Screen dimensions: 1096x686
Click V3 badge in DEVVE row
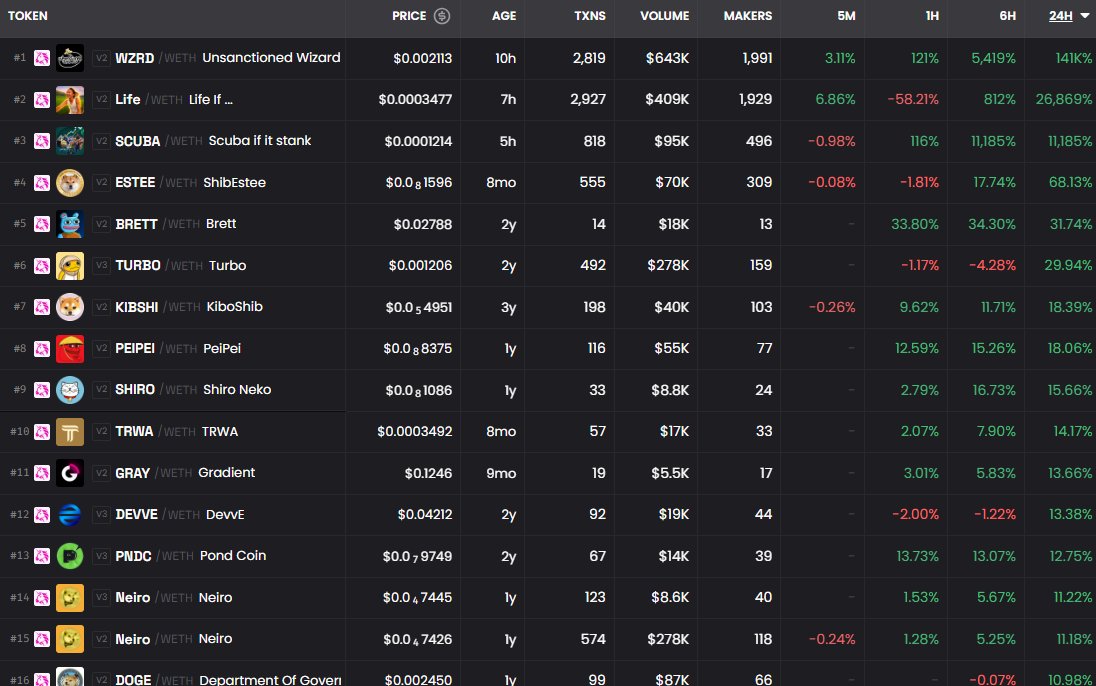[x=102, y=515]
